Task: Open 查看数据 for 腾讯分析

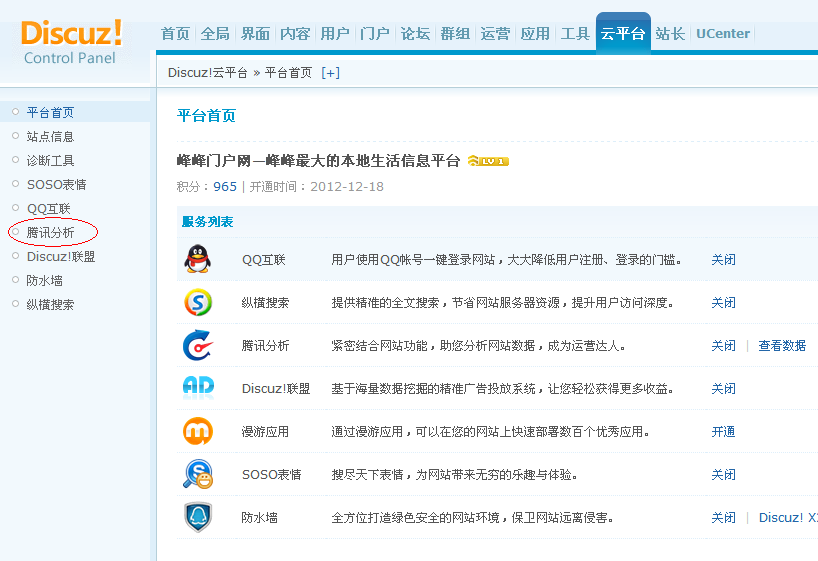Action: (782, 345)
